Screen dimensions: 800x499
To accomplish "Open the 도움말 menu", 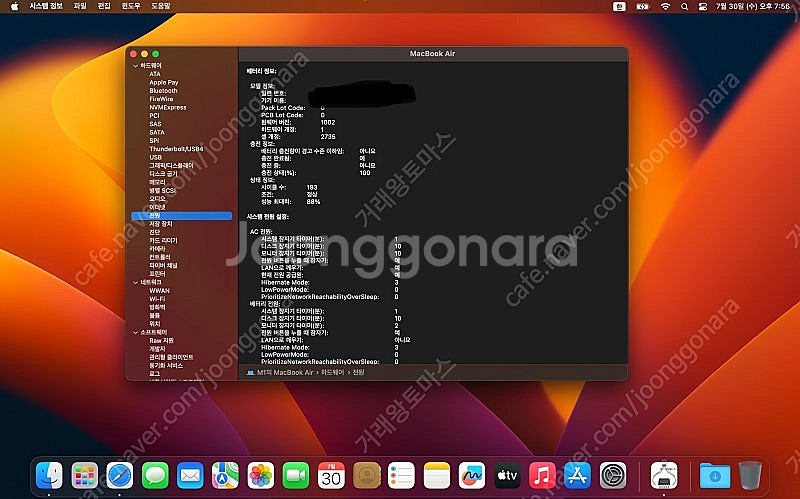I will (161, 6).
